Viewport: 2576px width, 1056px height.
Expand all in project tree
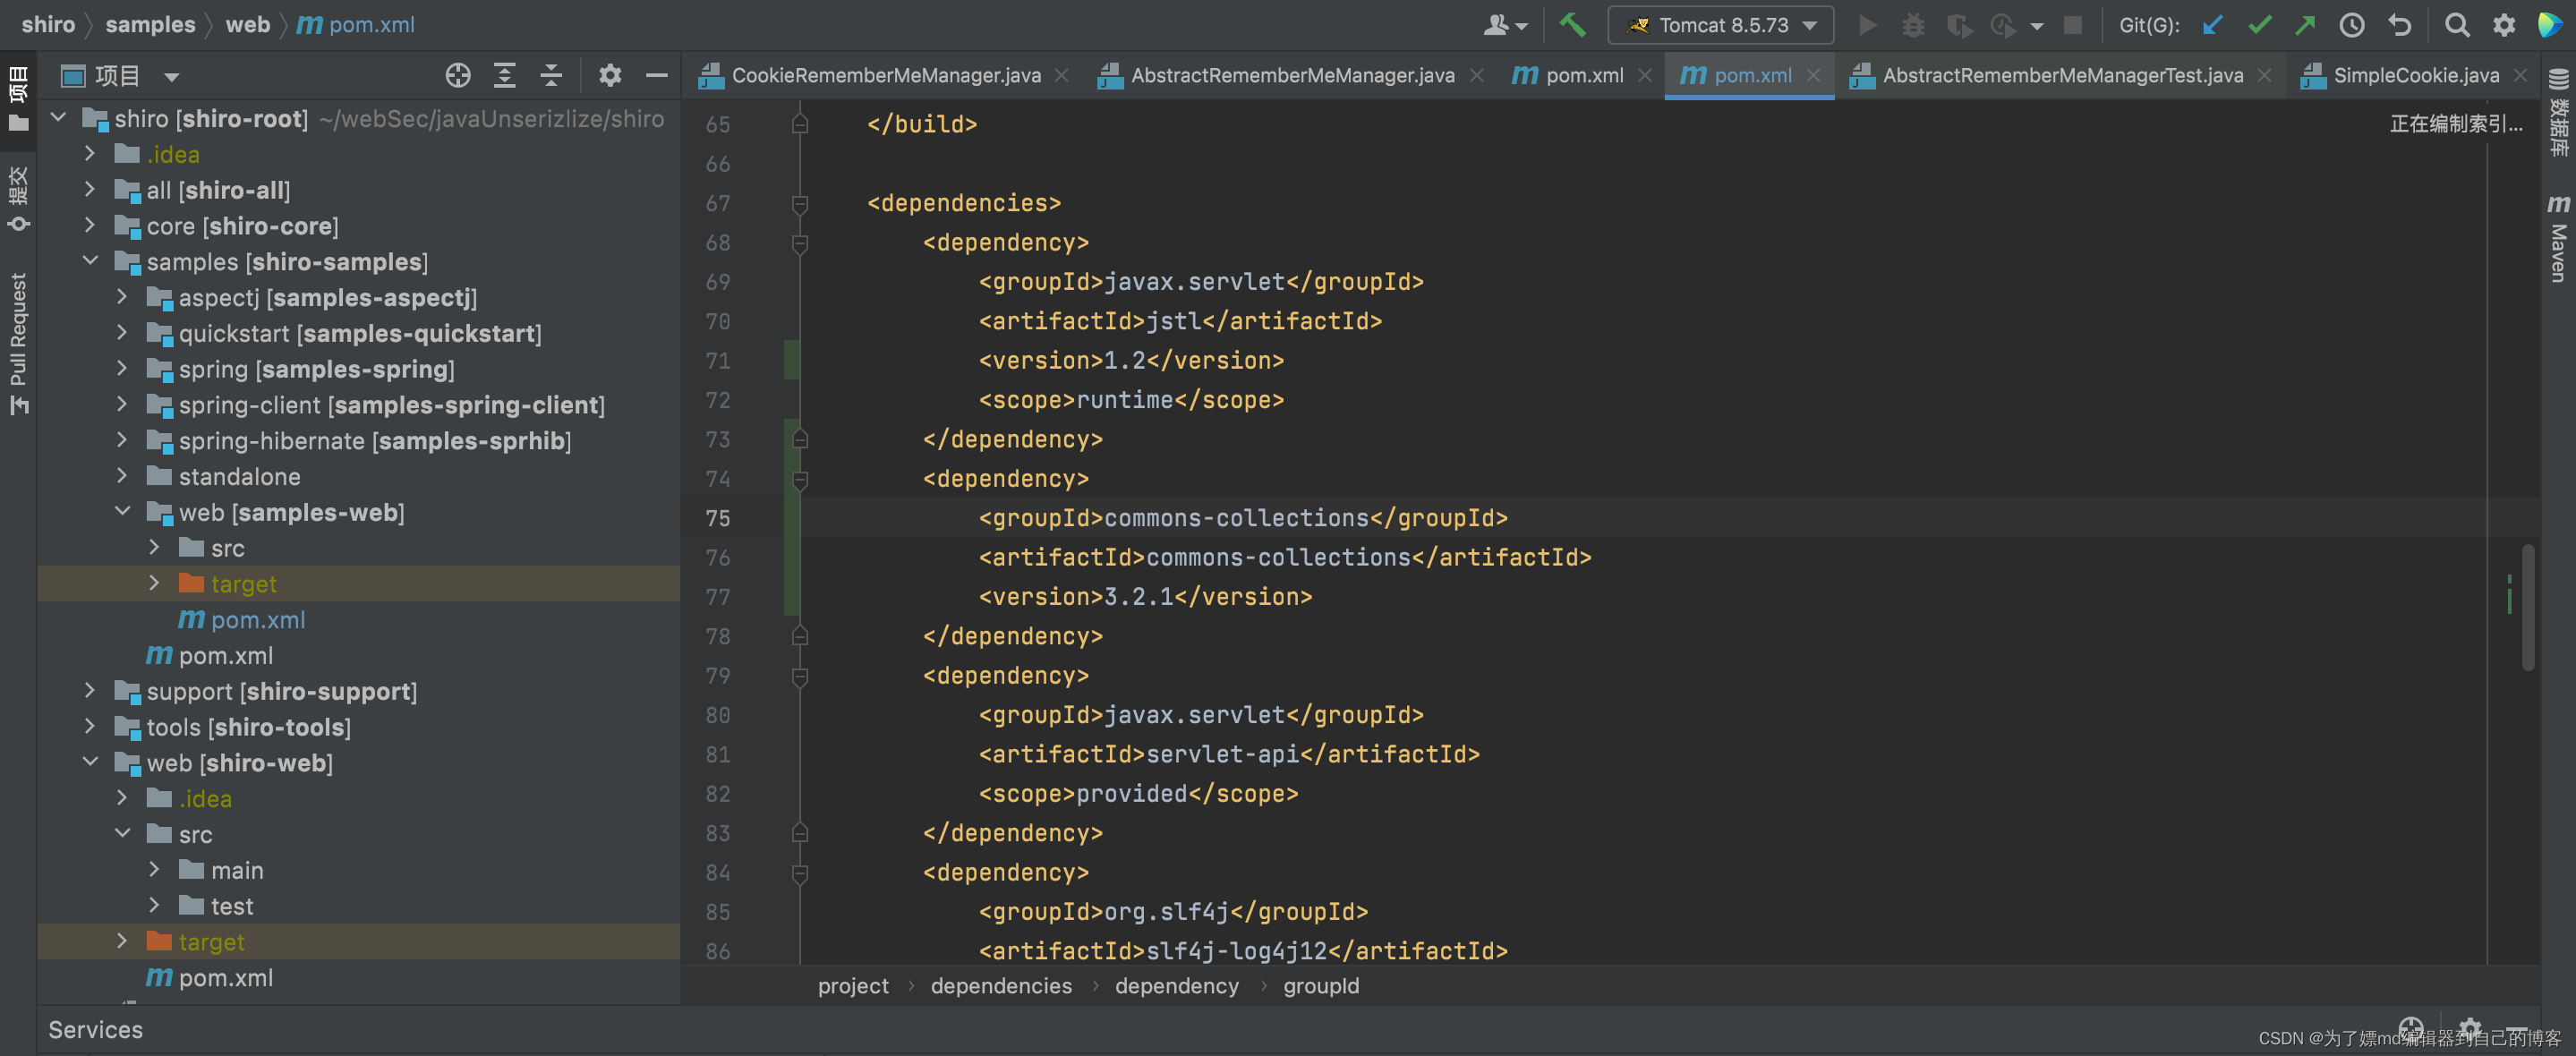click(505, 76)
